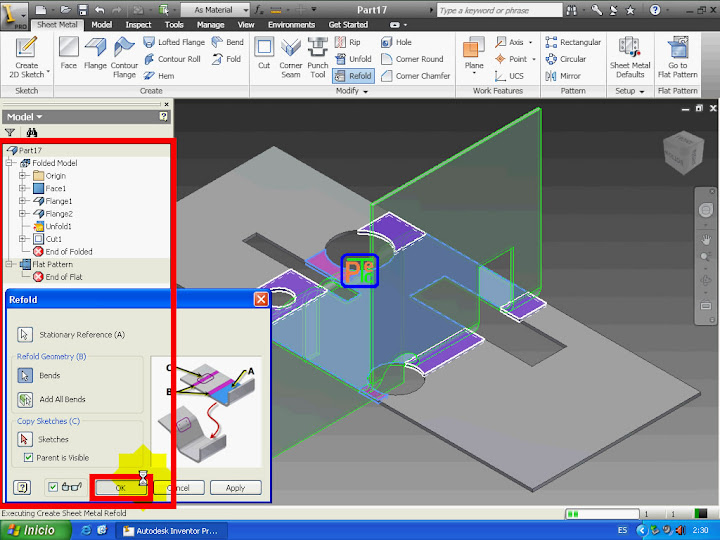Click the browser find binoculars icon
Image resolution: width=720 pixels, height=540 pixels.
32,133
